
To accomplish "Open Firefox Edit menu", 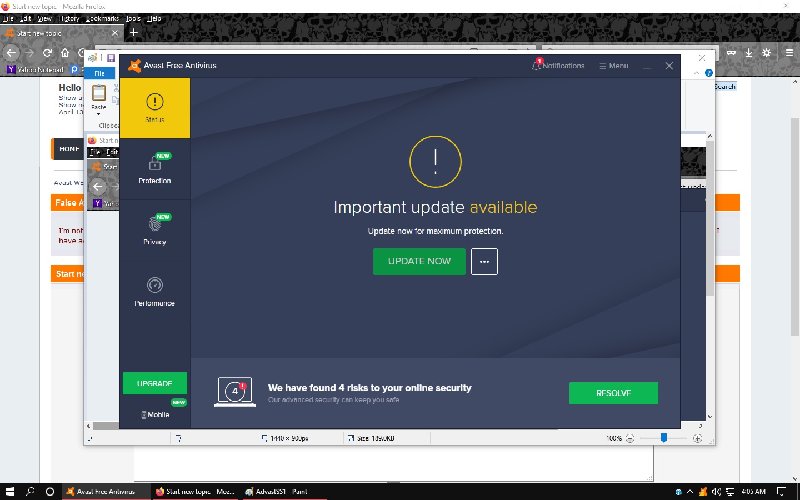I will point(26,18).
